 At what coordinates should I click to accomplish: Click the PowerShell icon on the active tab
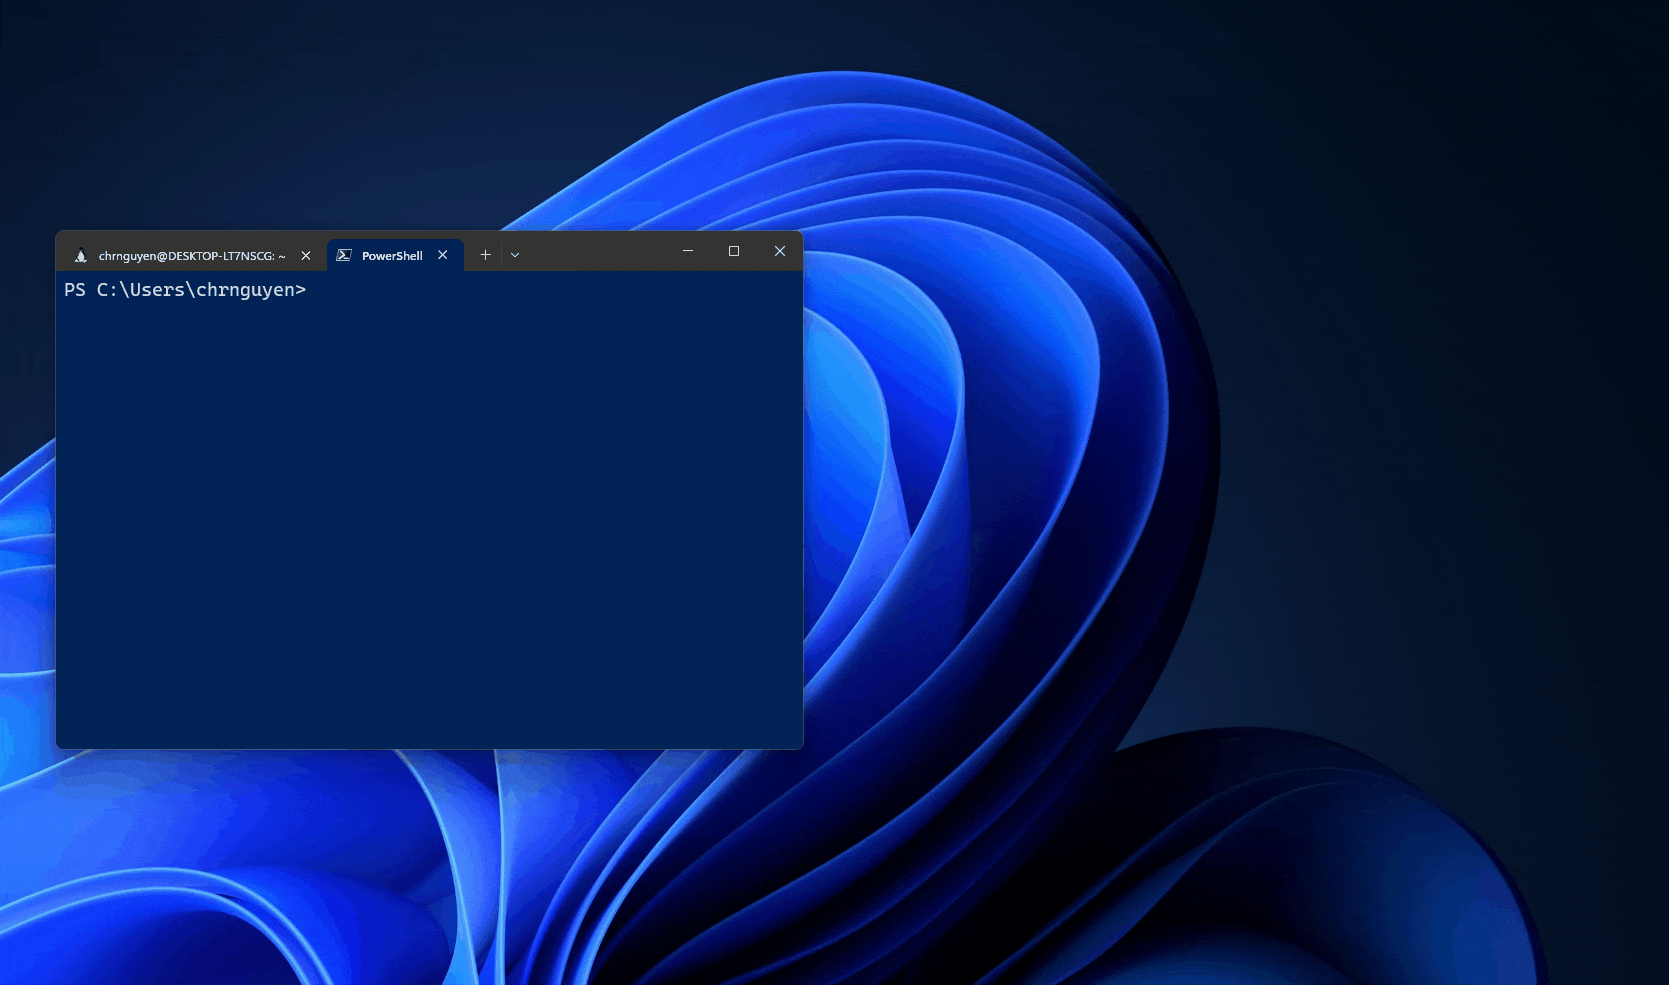[x=344, y=255]
